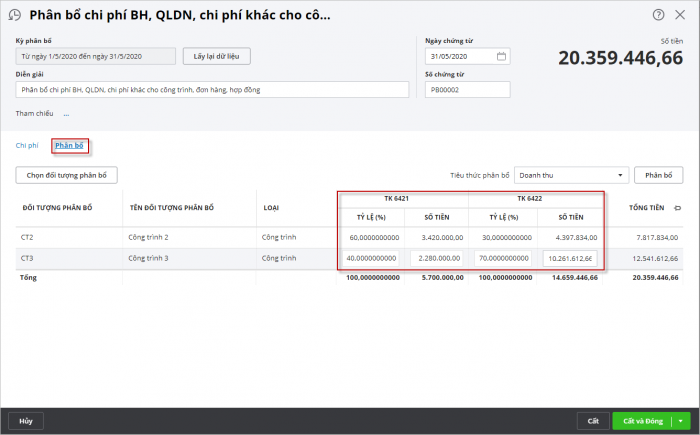Expand the Tiêu thức phân bổ dropdown
Image resolution: width=700 pixels, height=435 pixels.
(x=622, y=175)
